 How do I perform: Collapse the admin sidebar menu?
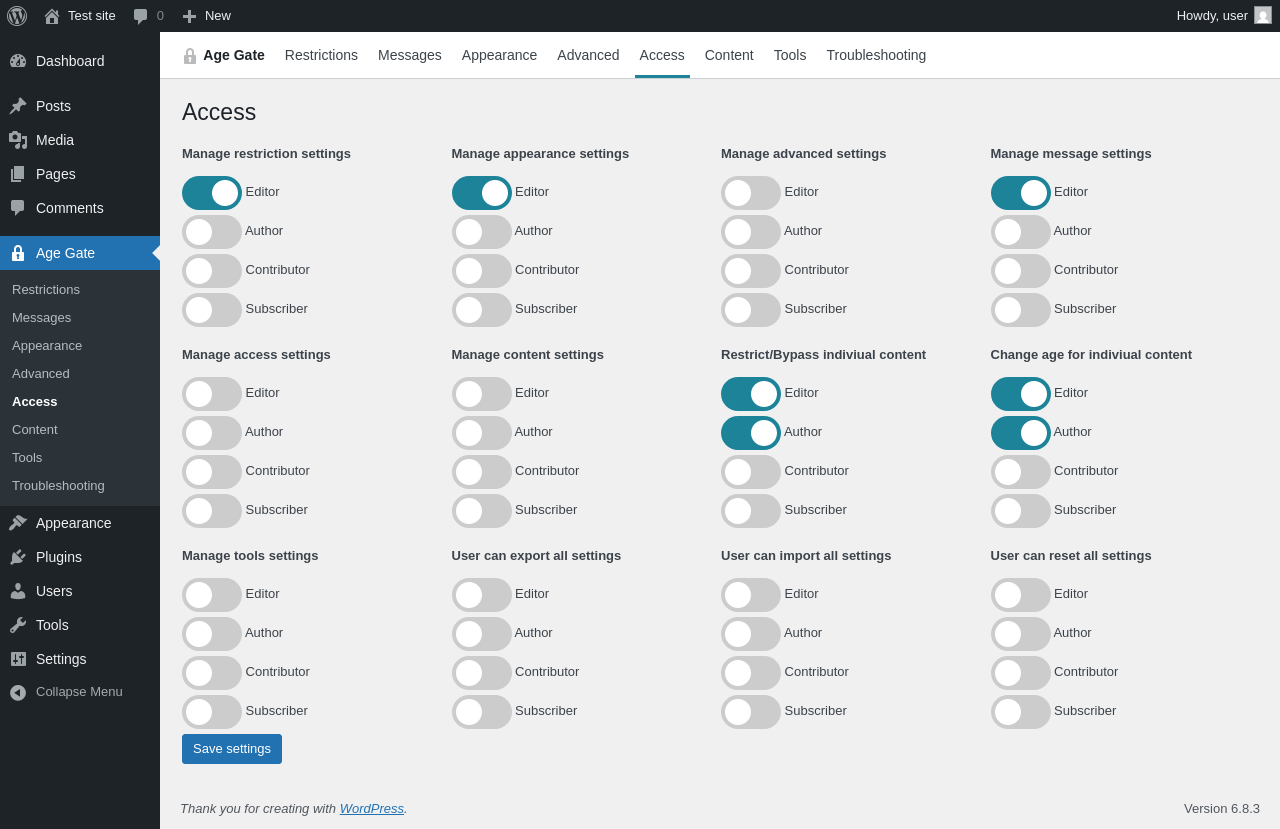point(80,692)
